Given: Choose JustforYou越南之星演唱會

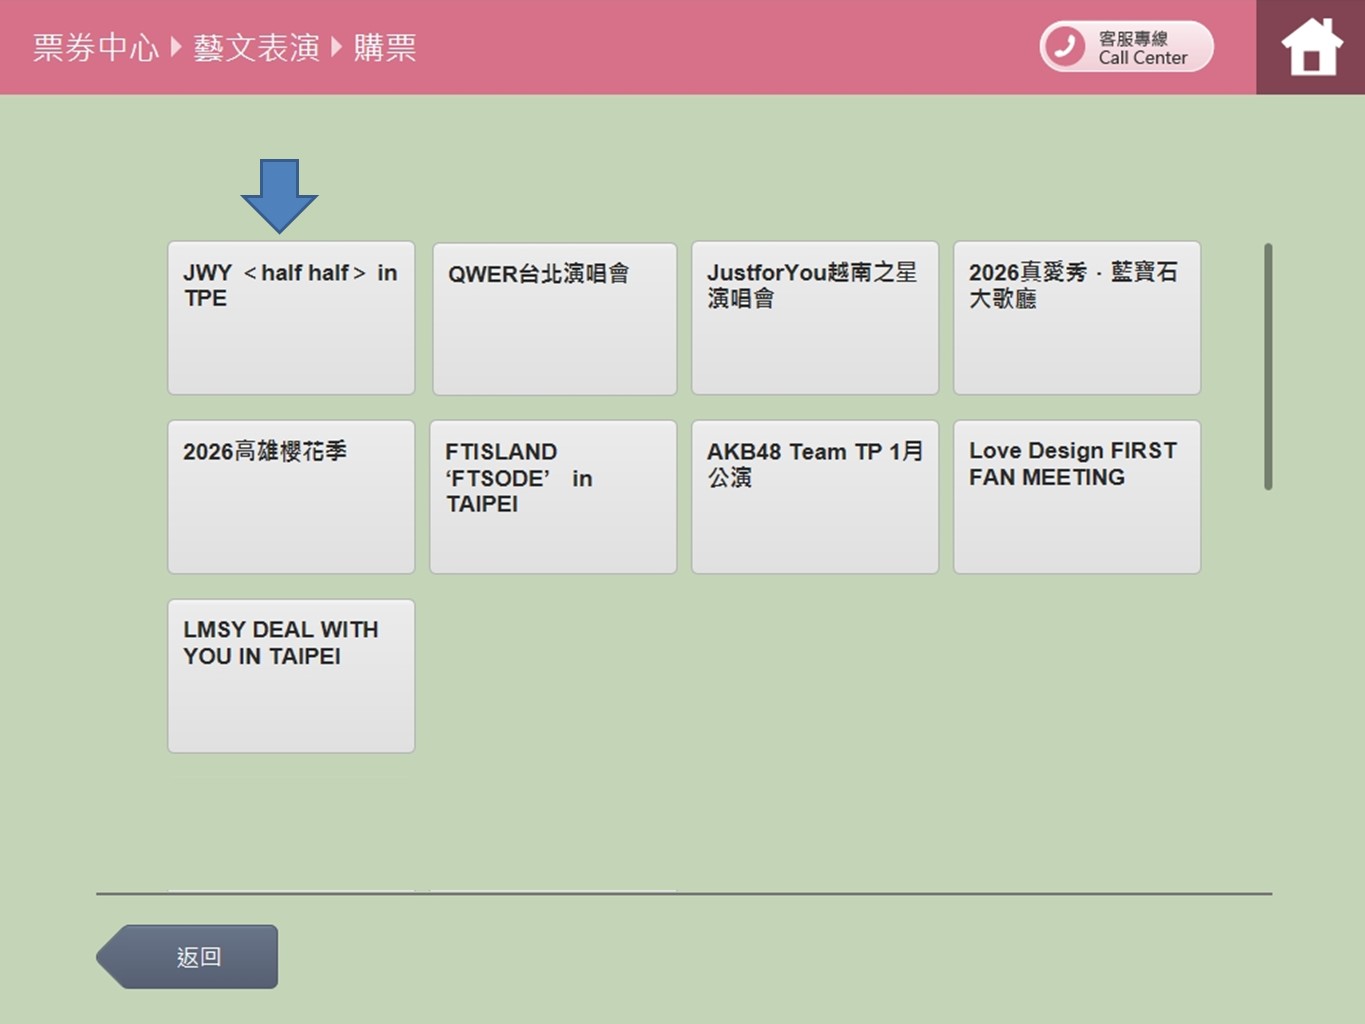Looking at the screenshot, I should (x=815, y=318).
